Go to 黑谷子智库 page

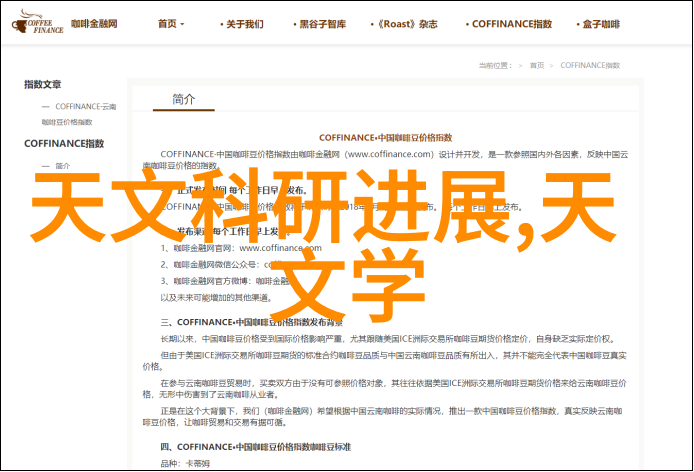pyautogui.click(x=320, y=24)
